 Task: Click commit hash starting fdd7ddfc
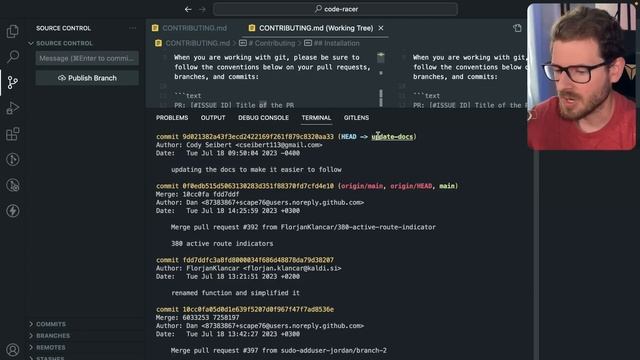[258, 260]
